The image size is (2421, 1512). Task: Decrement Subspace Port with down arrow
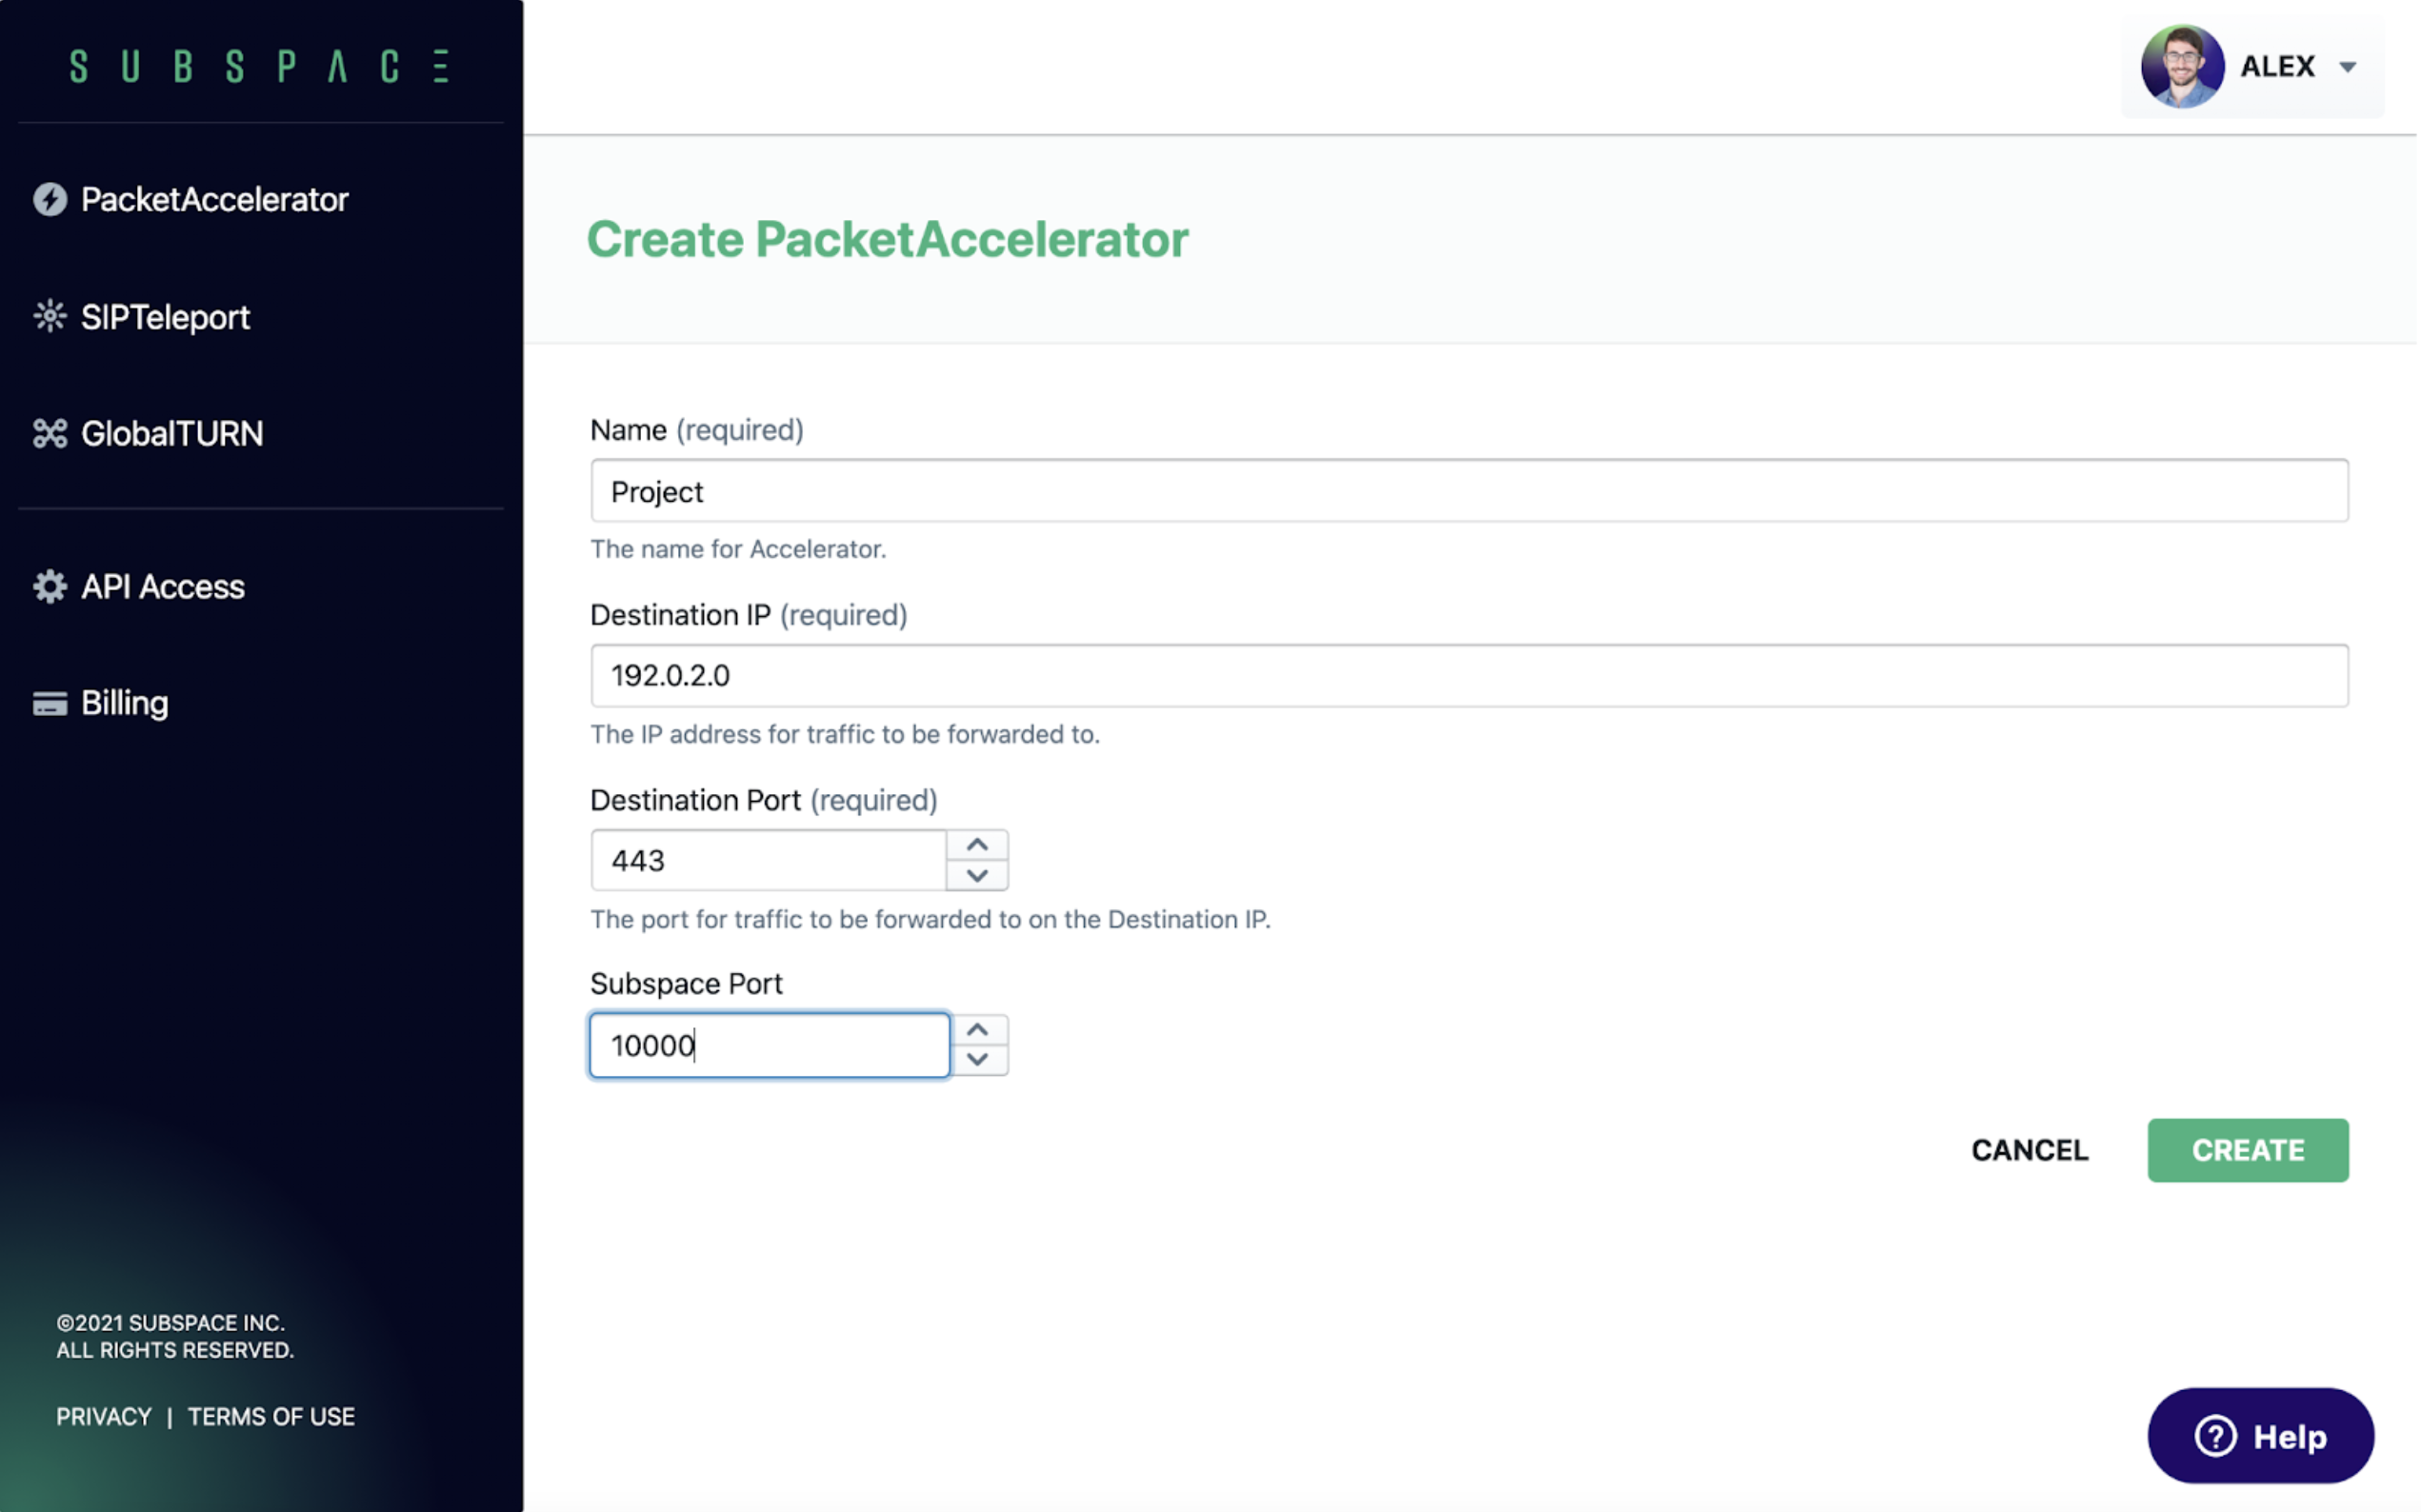978,1060
